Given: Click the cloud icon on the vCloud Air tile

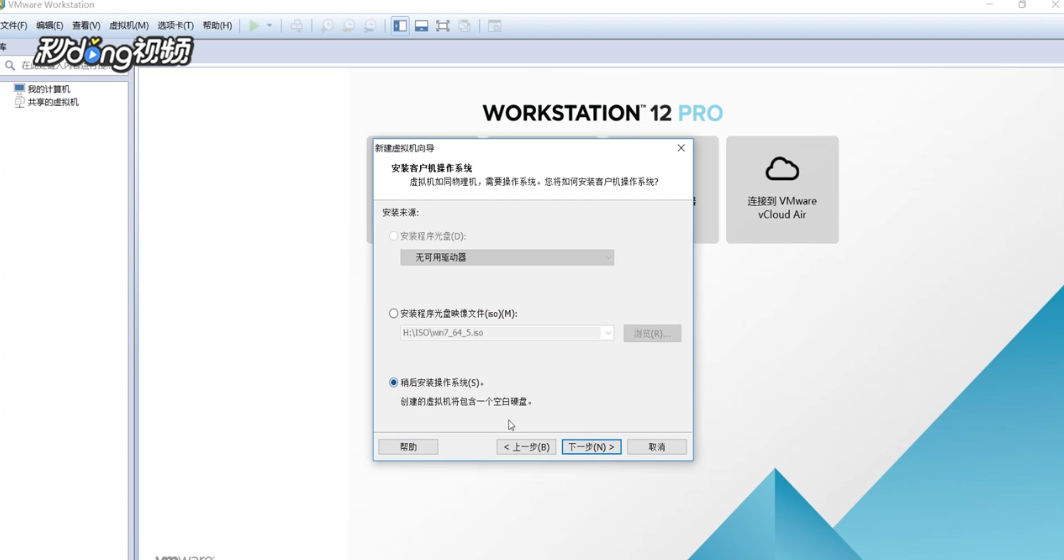Looking at the screenshot, I should tap(782, 168).
